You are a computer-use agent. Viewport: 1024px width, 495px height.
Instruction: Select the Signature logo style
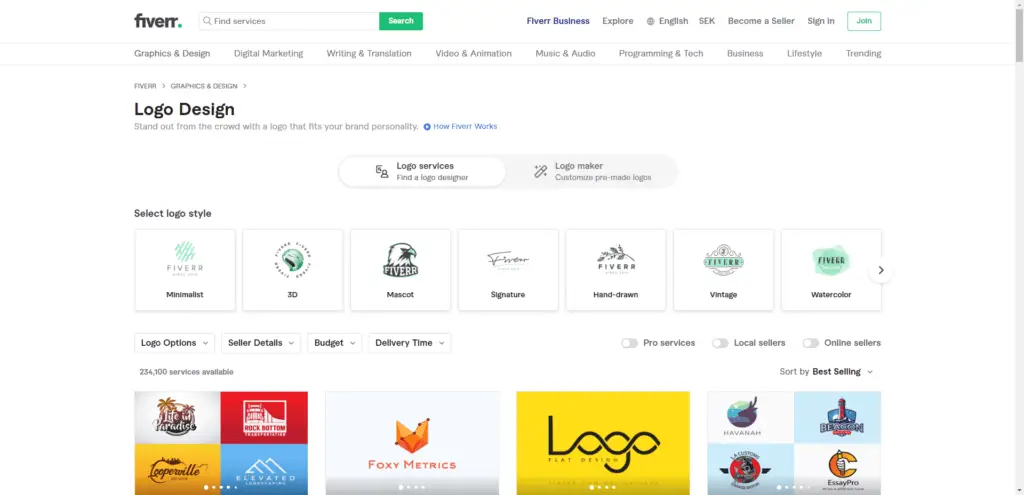click(508, 270)
